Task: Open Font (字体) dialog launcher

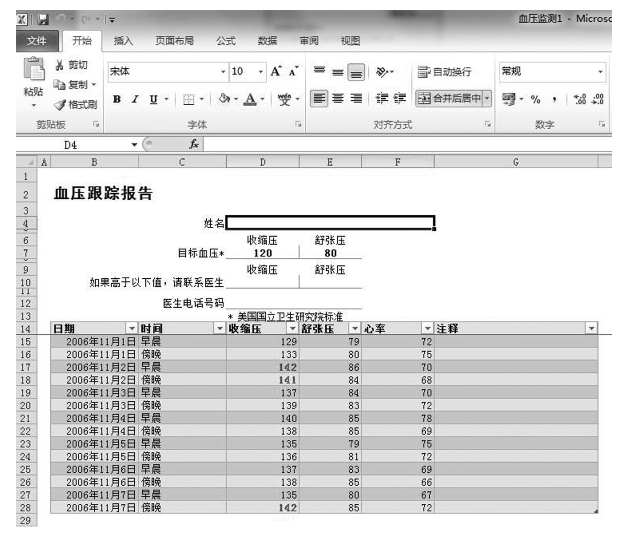Action: 298,124
